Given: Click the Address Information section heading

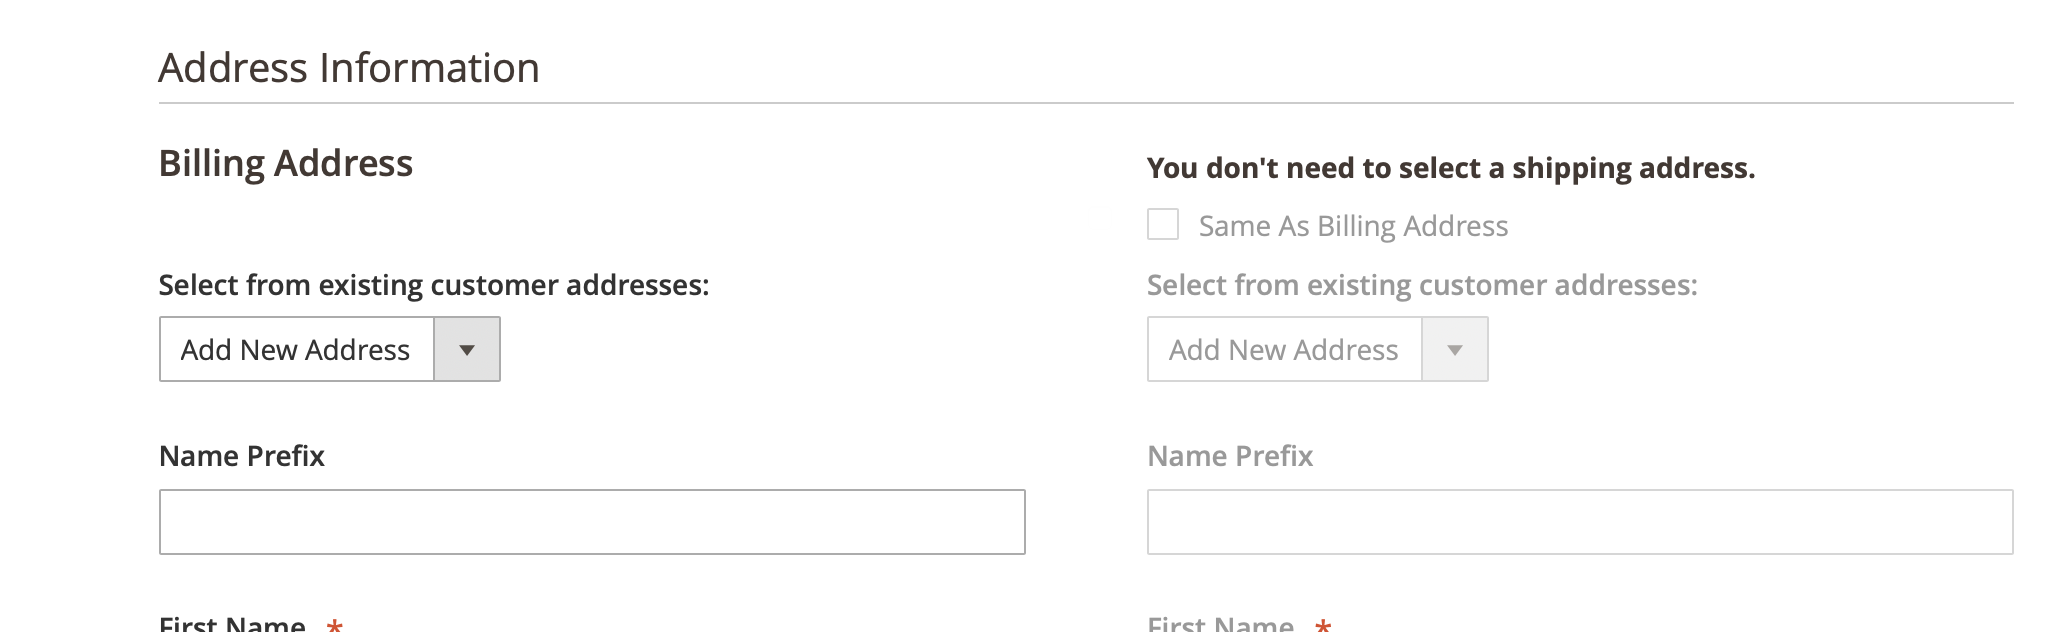Looking at the screenshot, I should click(x=349, y=68).
